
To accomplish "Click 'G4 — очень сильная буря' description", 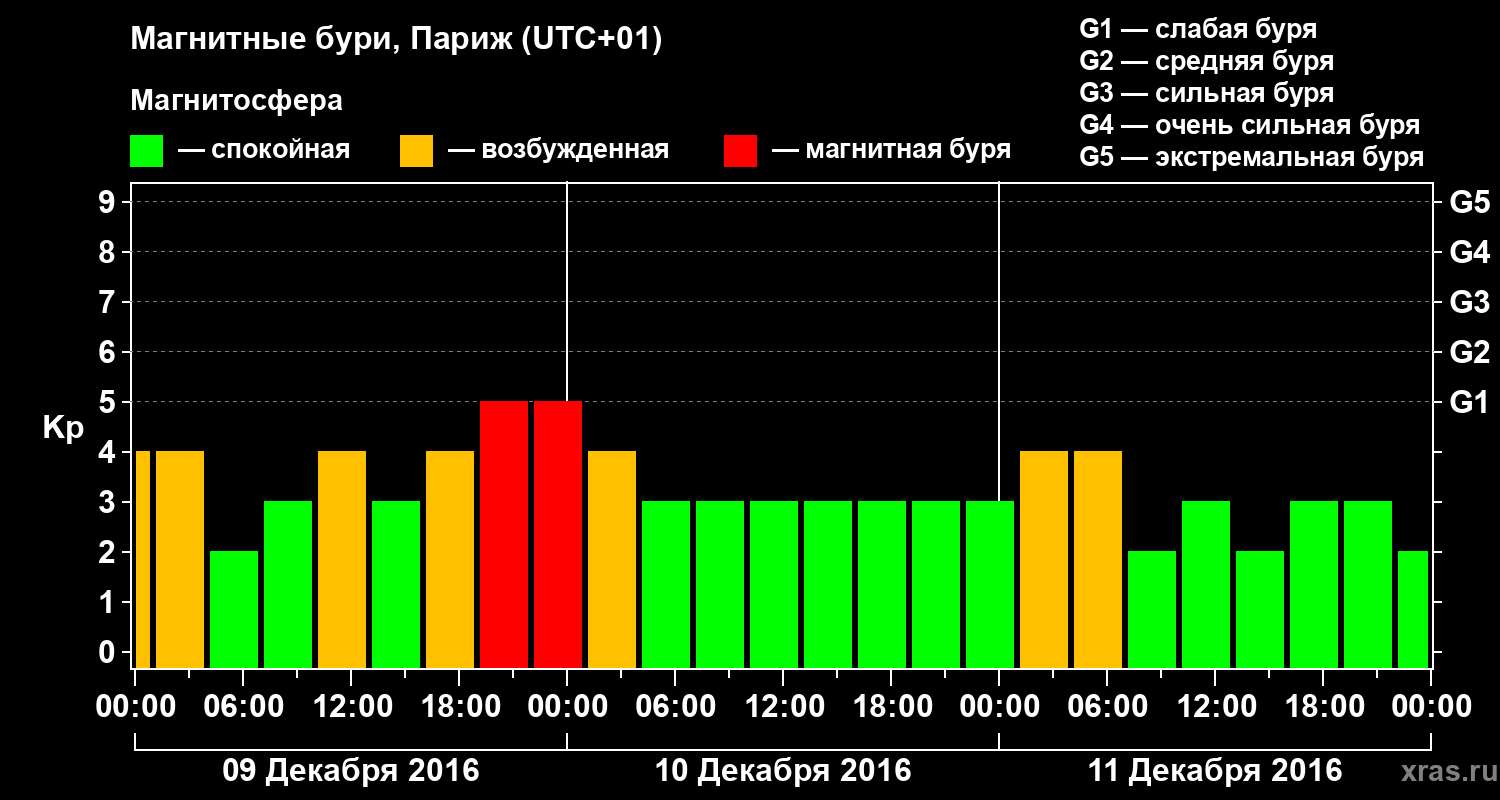I will click(1250, 125).
